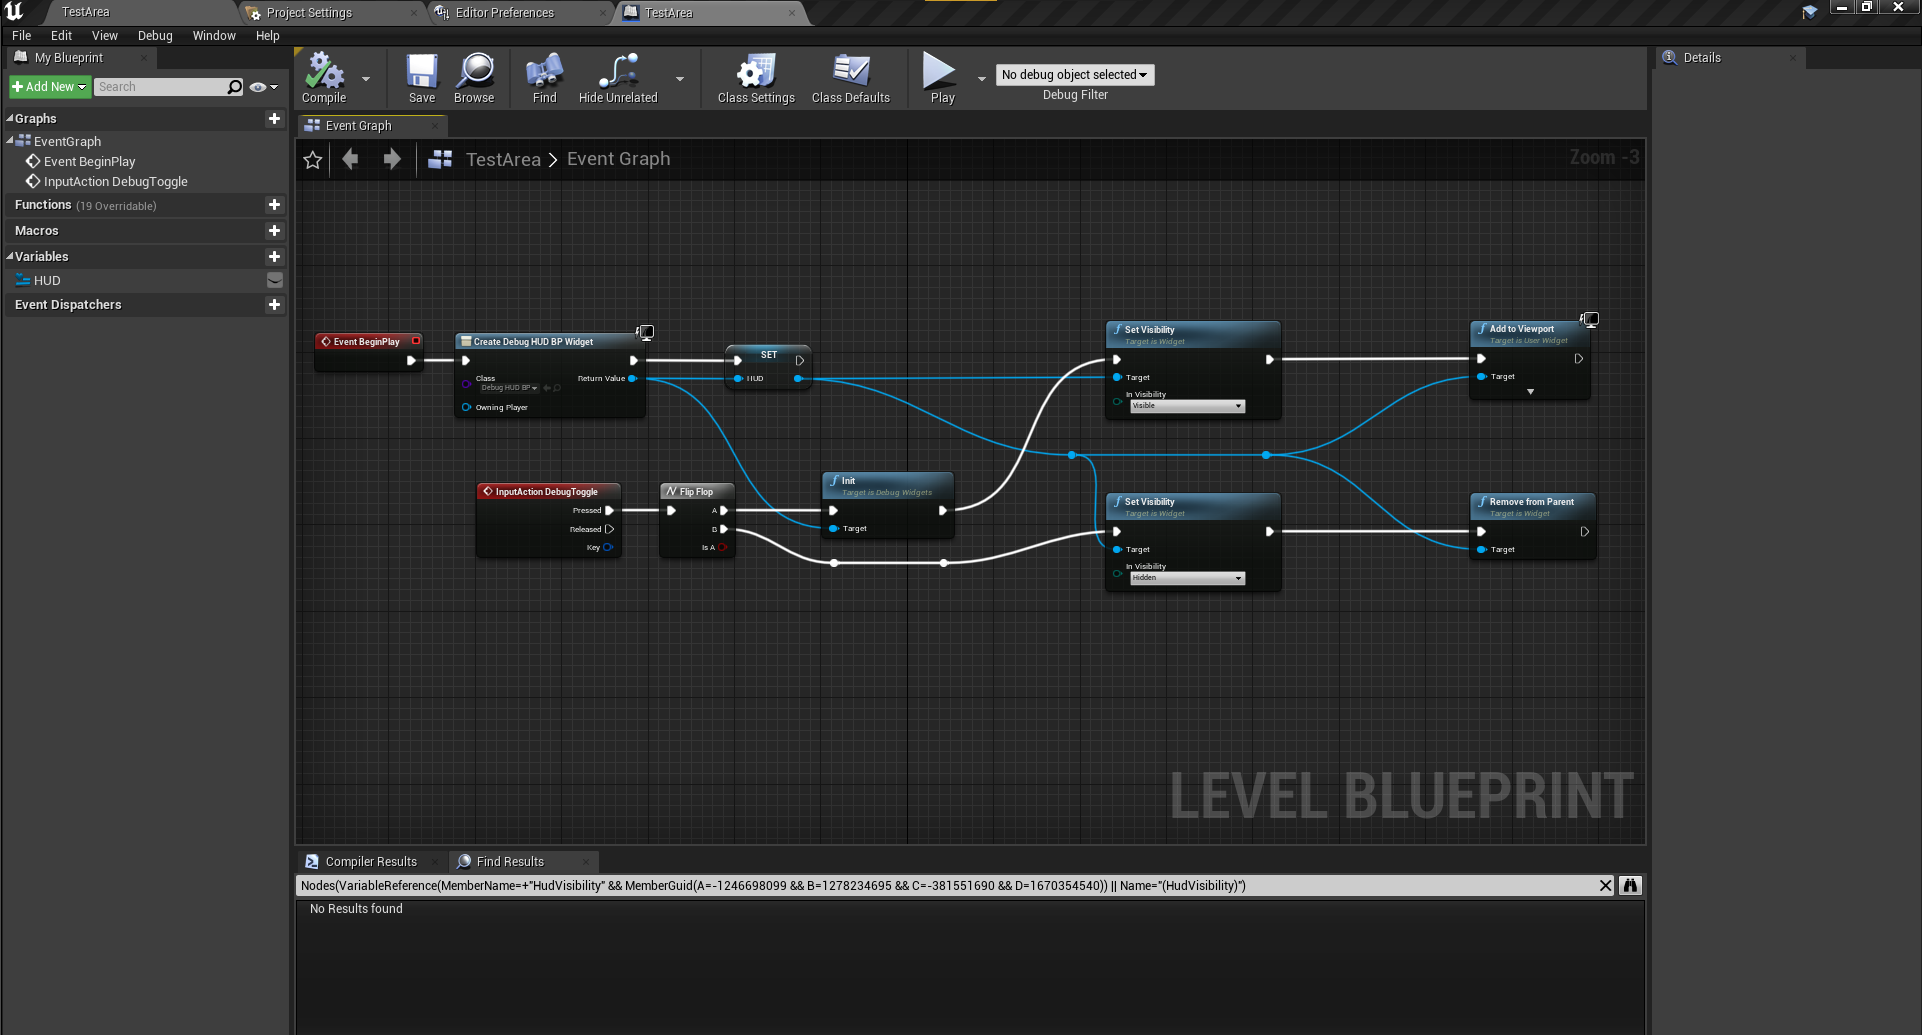Image resolution: width=1922 pixels, height=1035 pixels.
Task: Add a new macro
Action: tap(274, 231)
